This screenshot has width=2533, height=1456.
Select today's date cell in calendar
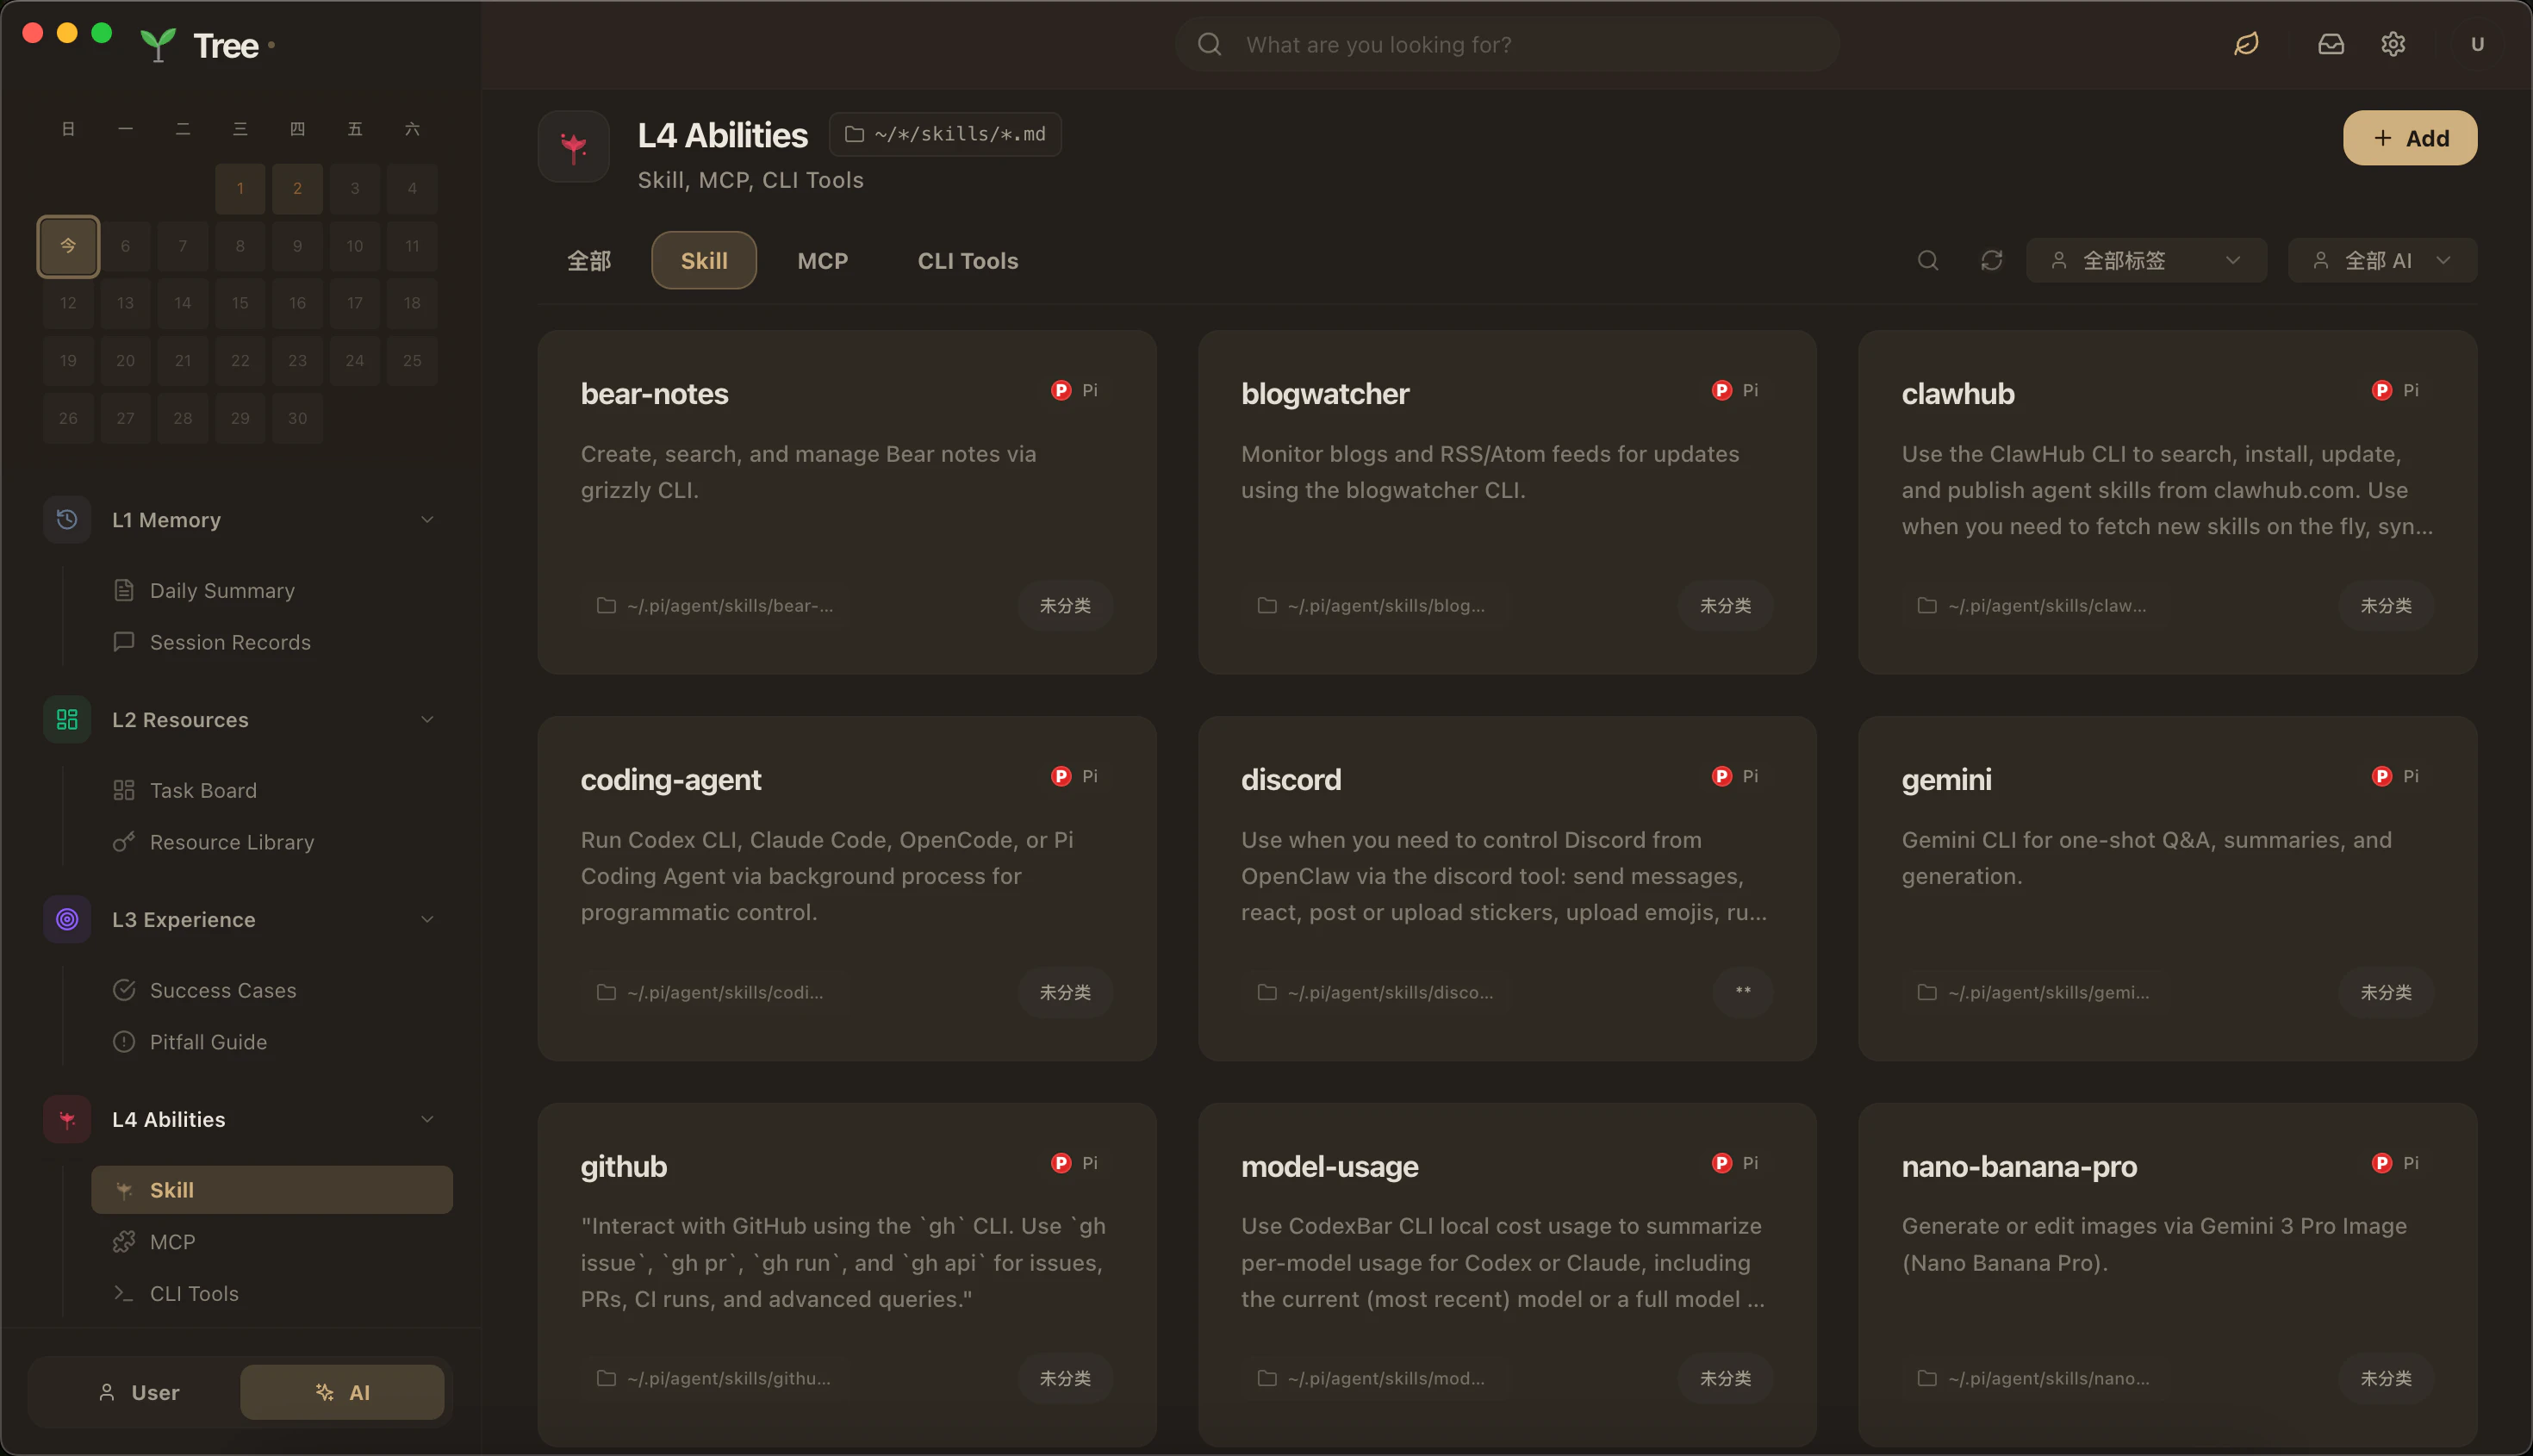click(x=68, y=246)
